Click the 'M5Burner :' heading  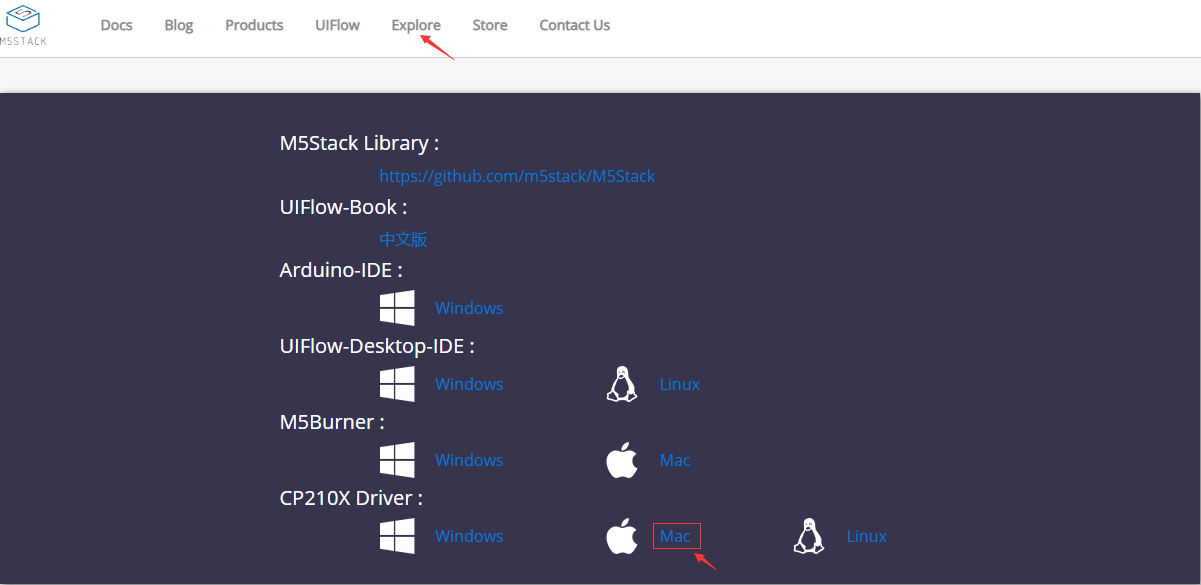pyautogui.click(x=332, y=422)
